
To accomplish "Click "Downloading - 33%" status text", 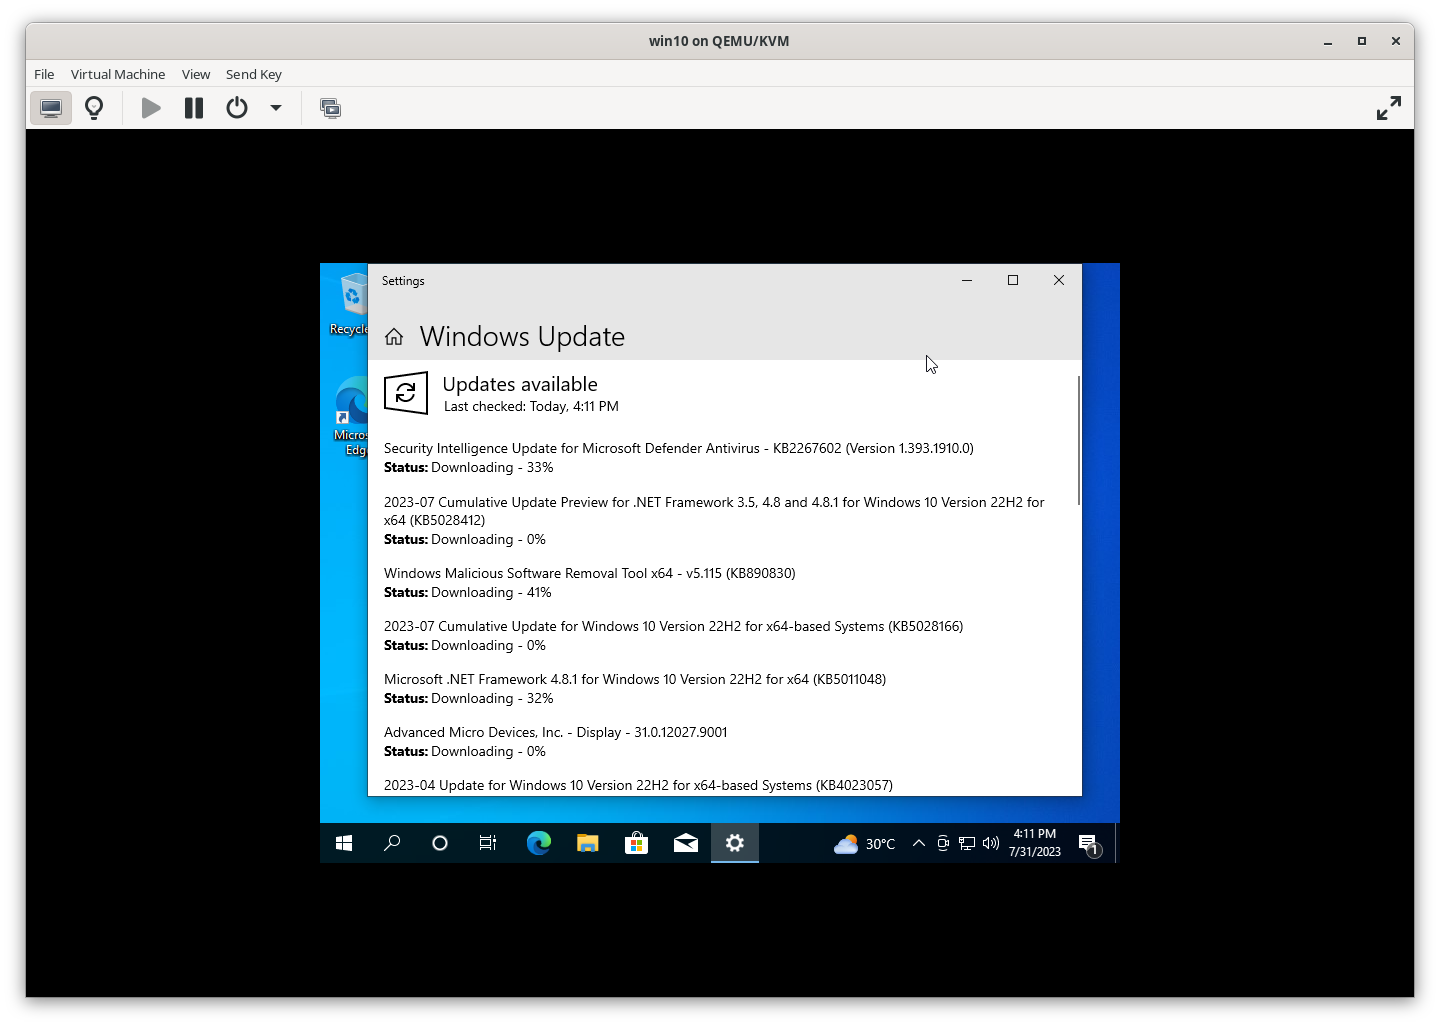I will pyautogui.click(x=492, y=468).
